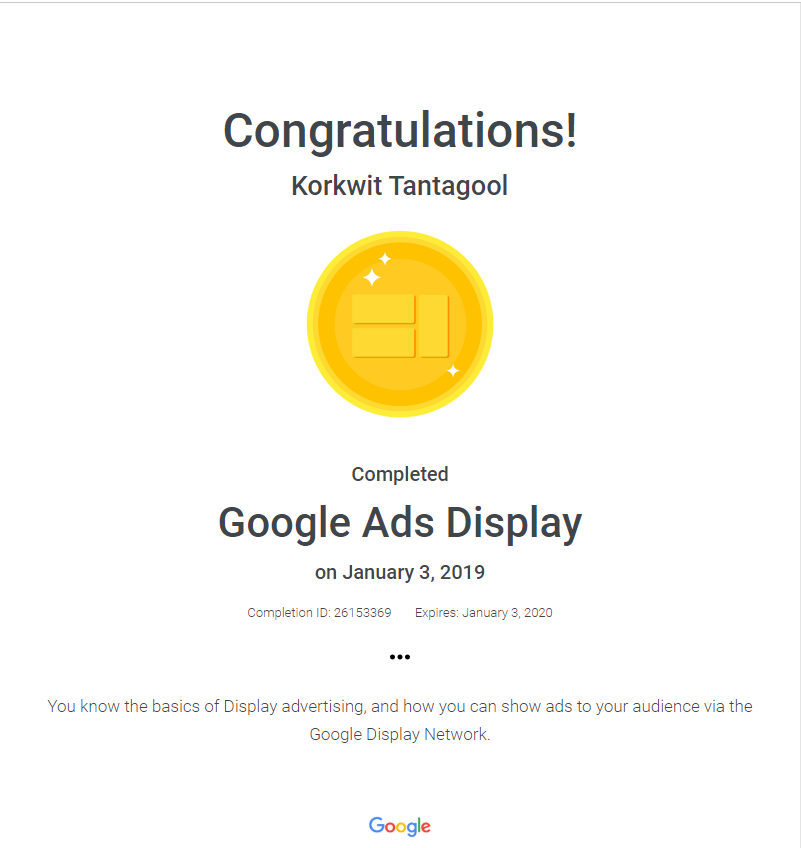This screenshot has height=848, width=801.
Task: Click 'Completion ID: 26153369'
Action: click(319, 613)
